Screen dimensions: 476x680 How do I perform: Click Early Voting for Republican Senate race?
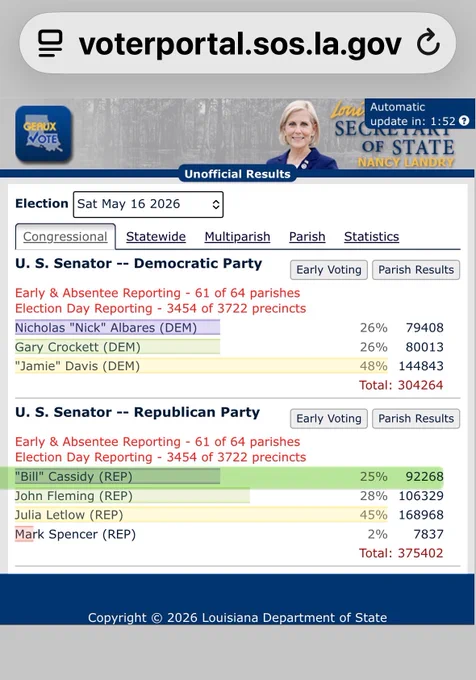pyautogui.click(x=329, y=418)
